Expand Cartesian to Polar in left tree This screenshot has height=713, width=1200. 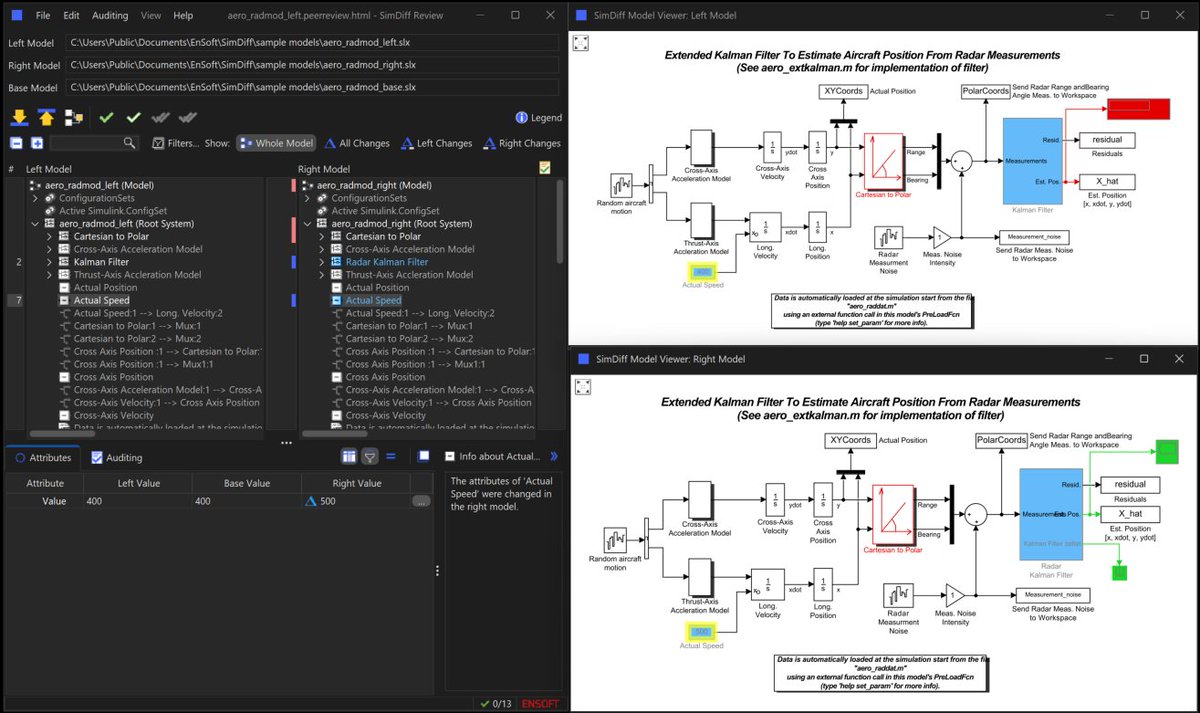coord(49,236)
